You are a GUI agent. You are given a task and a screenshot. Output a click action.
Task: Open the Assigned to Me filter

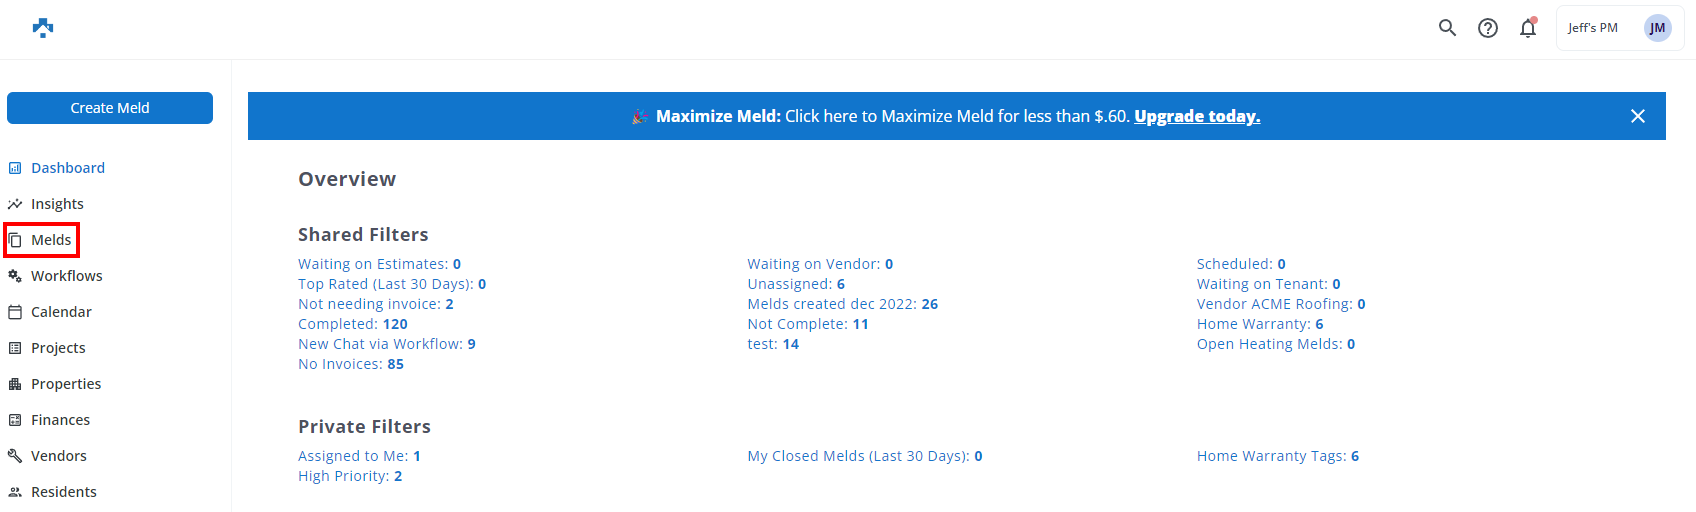click(x=359, y=456)
